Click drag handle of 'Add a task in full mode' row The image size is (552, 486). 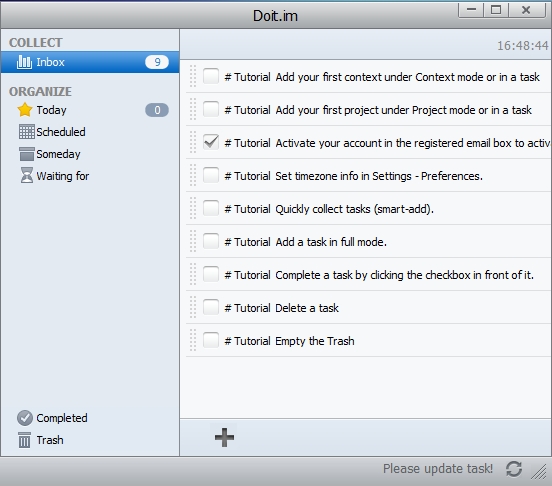coord(193,241)
